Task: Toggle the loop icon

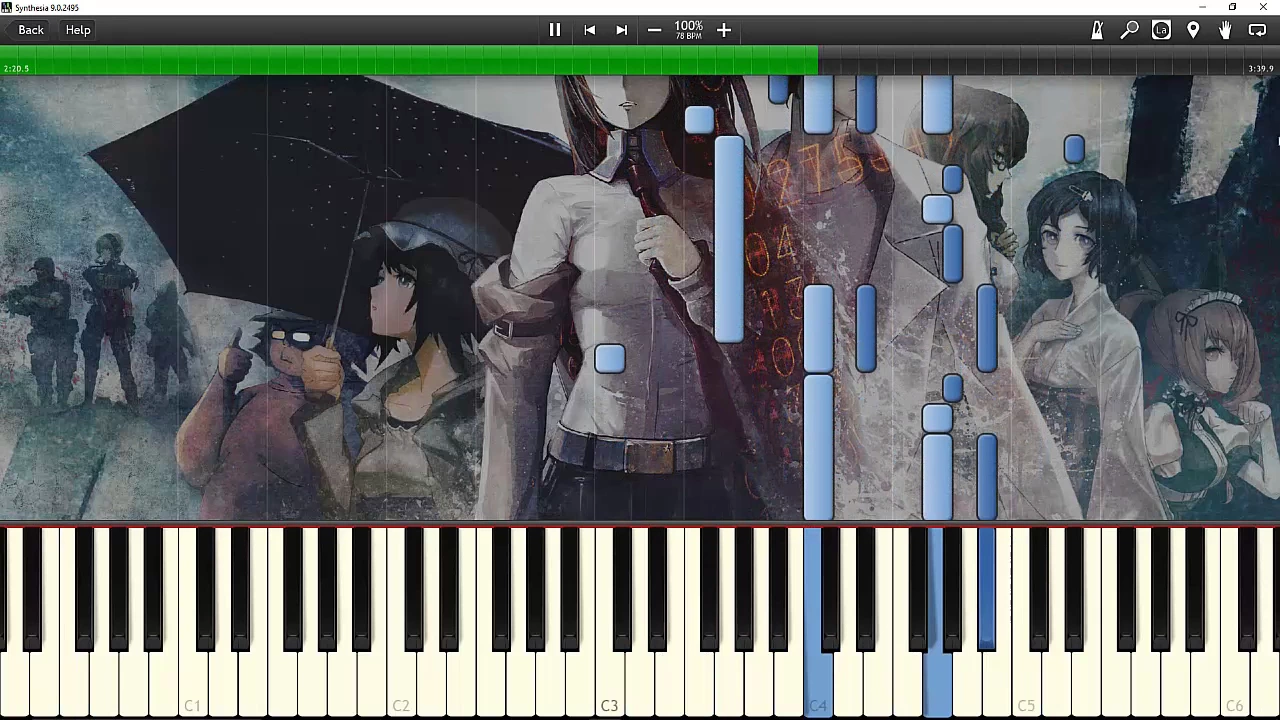Action: pos(1257,30)
